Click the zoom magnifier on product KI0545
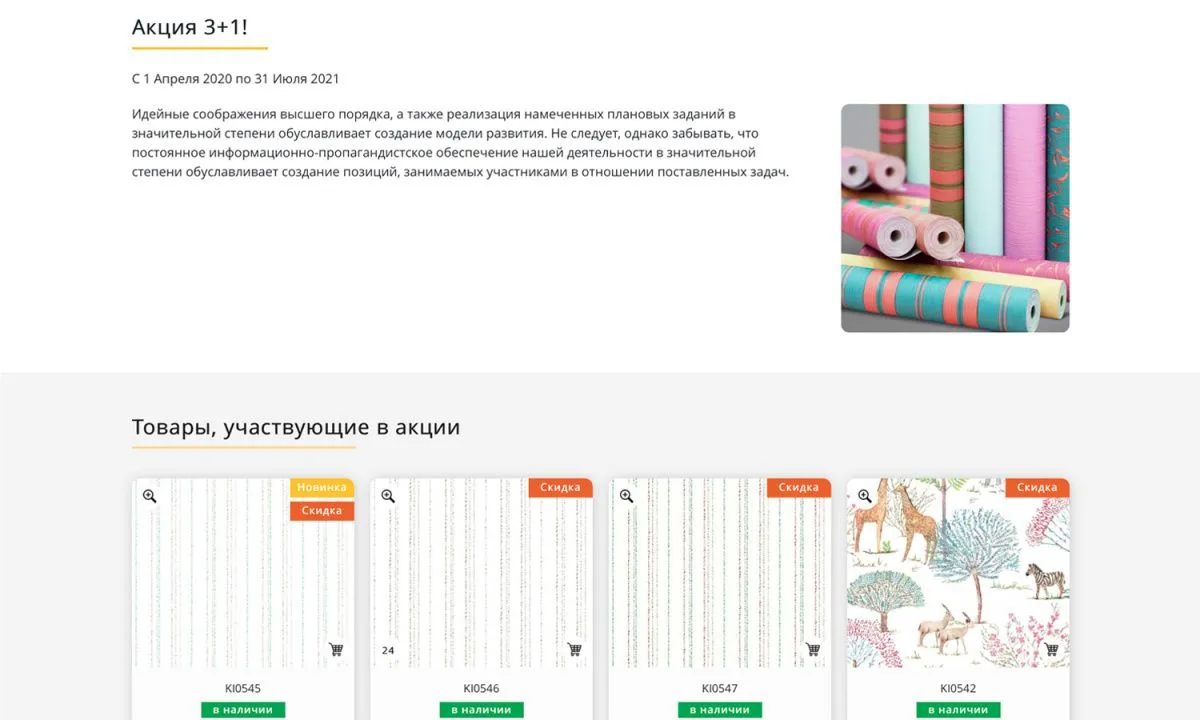Viewport: 1200px width, 720px height. click(149, 496)
